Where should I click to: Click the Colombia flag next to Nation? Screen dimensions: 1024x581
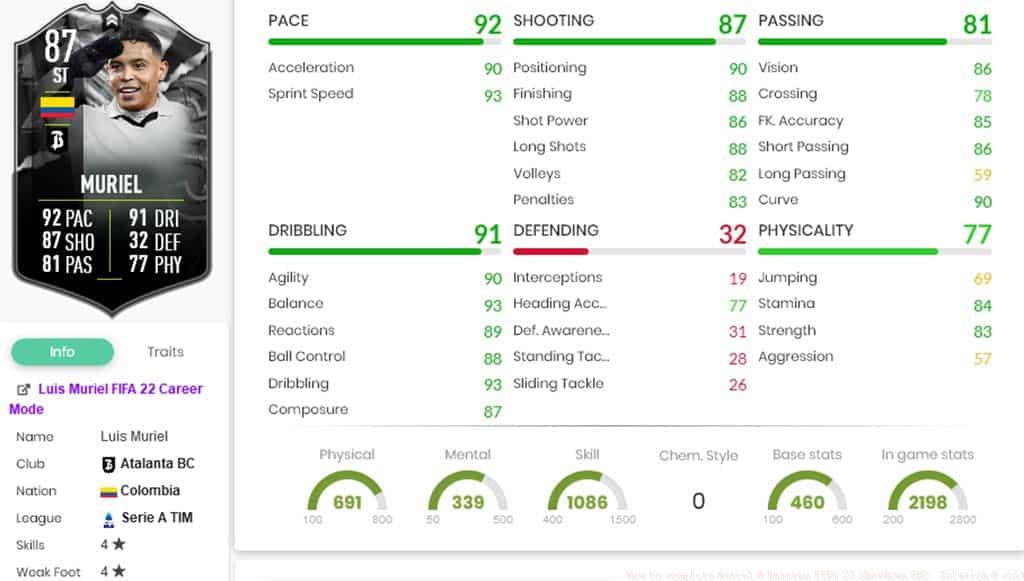[109, 492]
